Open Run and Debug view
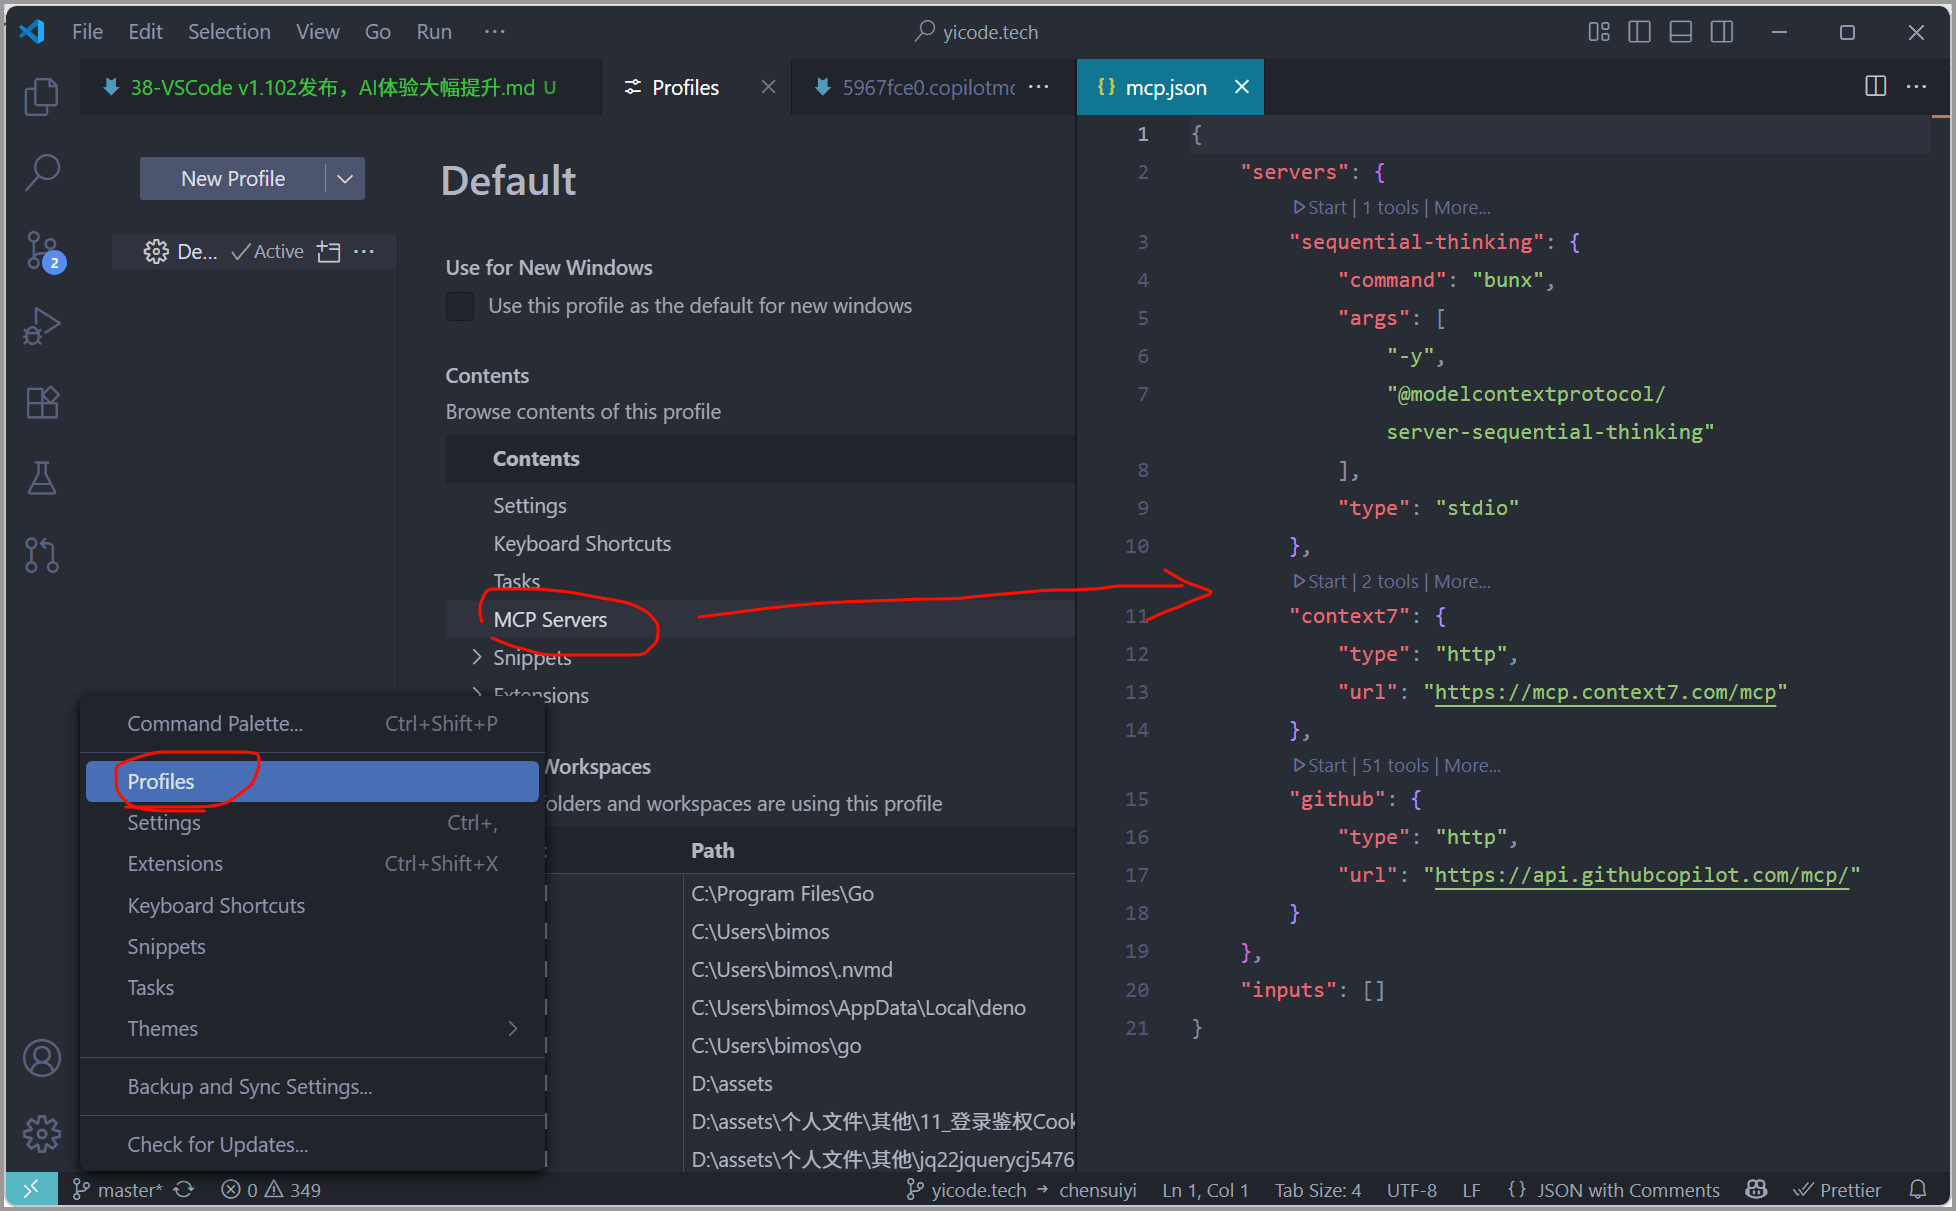This screenshot has height=1211, width=1956. pyautogui.click(x=41, y=326)
